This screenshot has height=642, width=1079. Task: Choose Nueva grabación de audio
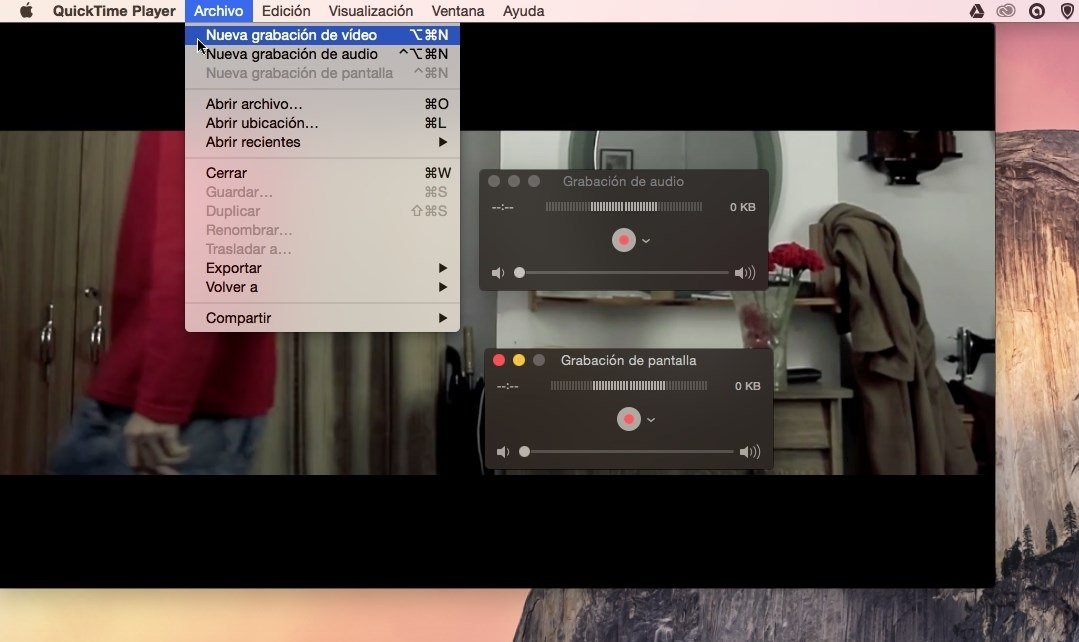(322, 54)
